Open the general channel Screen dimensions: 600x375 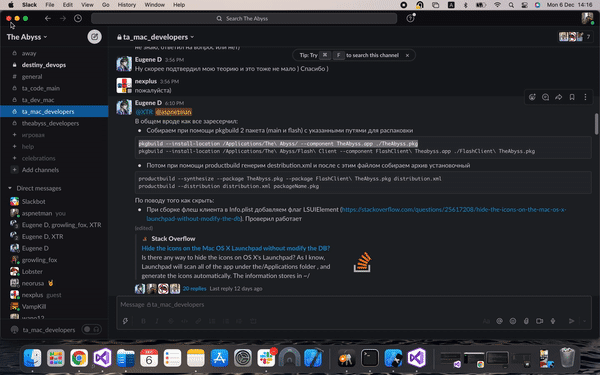click(x=32, y=77)
